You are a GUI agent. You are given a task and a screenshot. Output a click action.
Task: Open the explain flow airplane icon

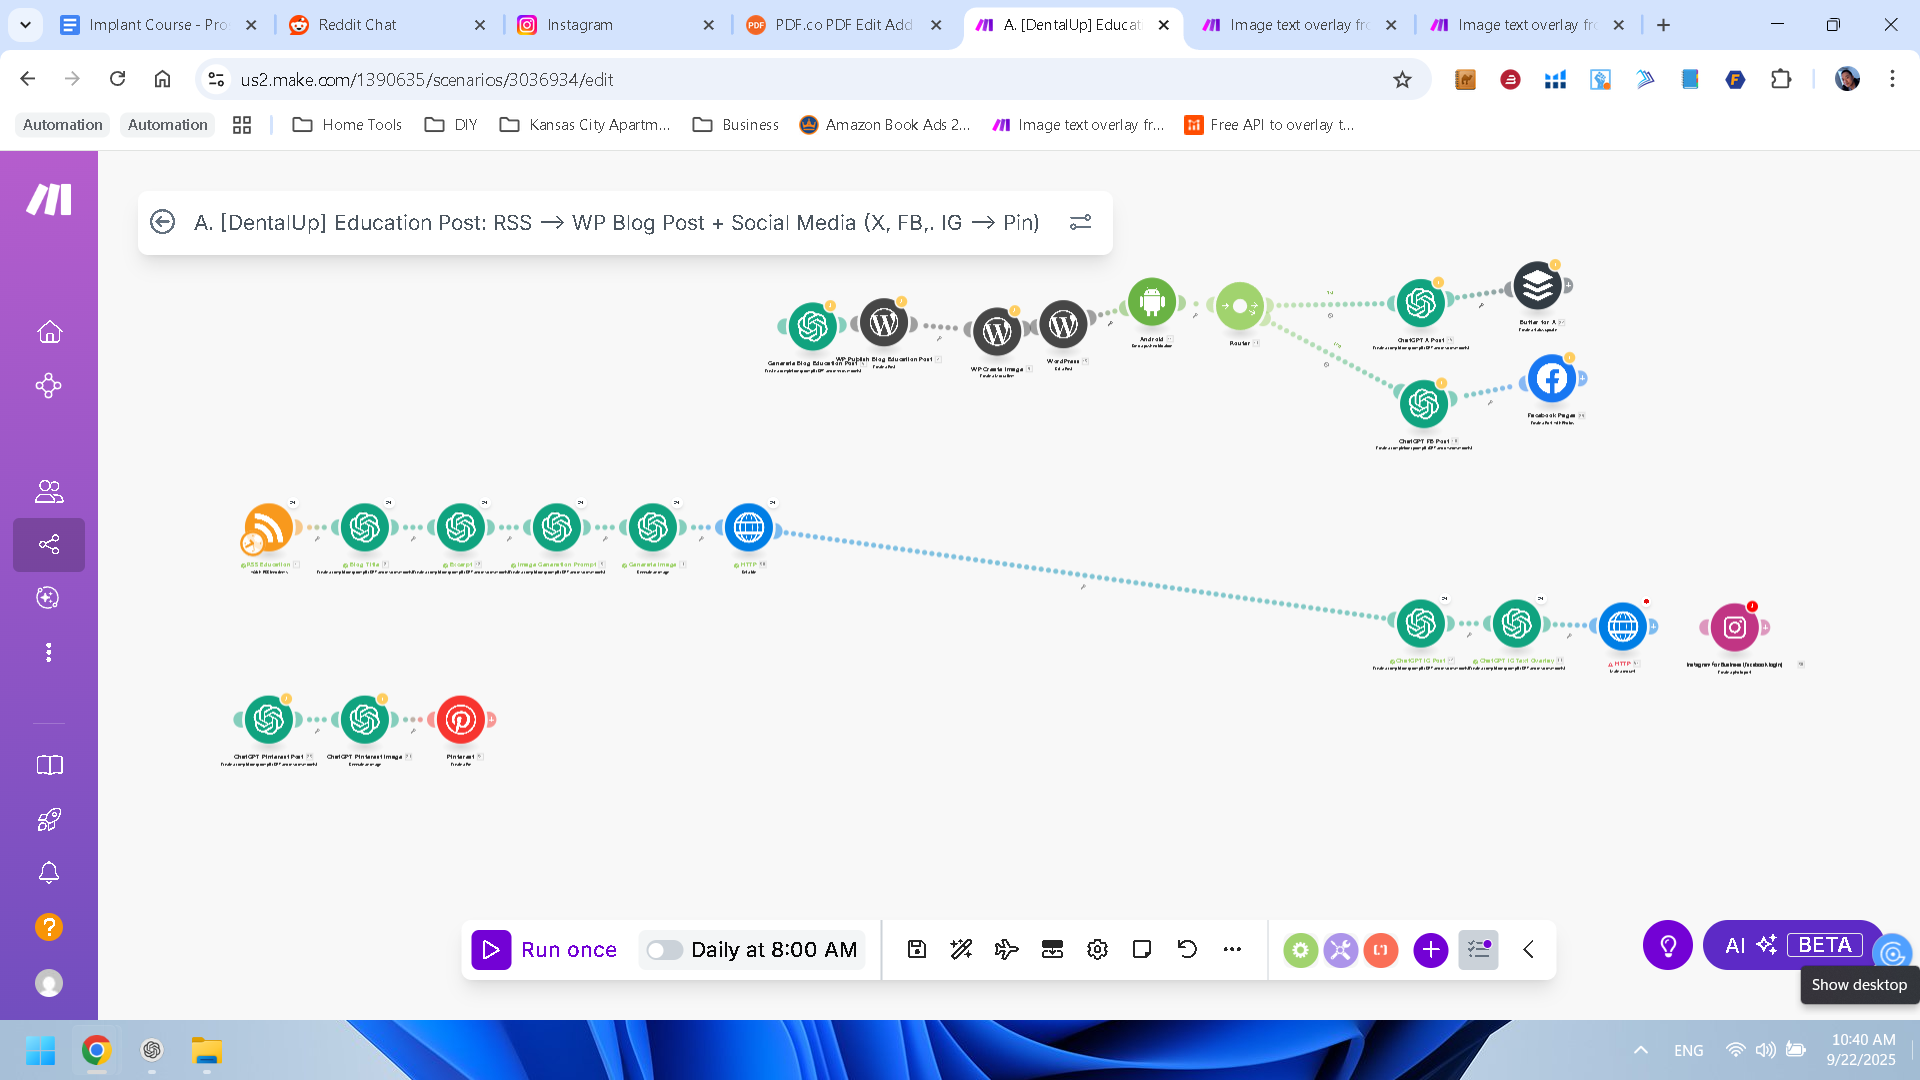tap(1006, 950)
